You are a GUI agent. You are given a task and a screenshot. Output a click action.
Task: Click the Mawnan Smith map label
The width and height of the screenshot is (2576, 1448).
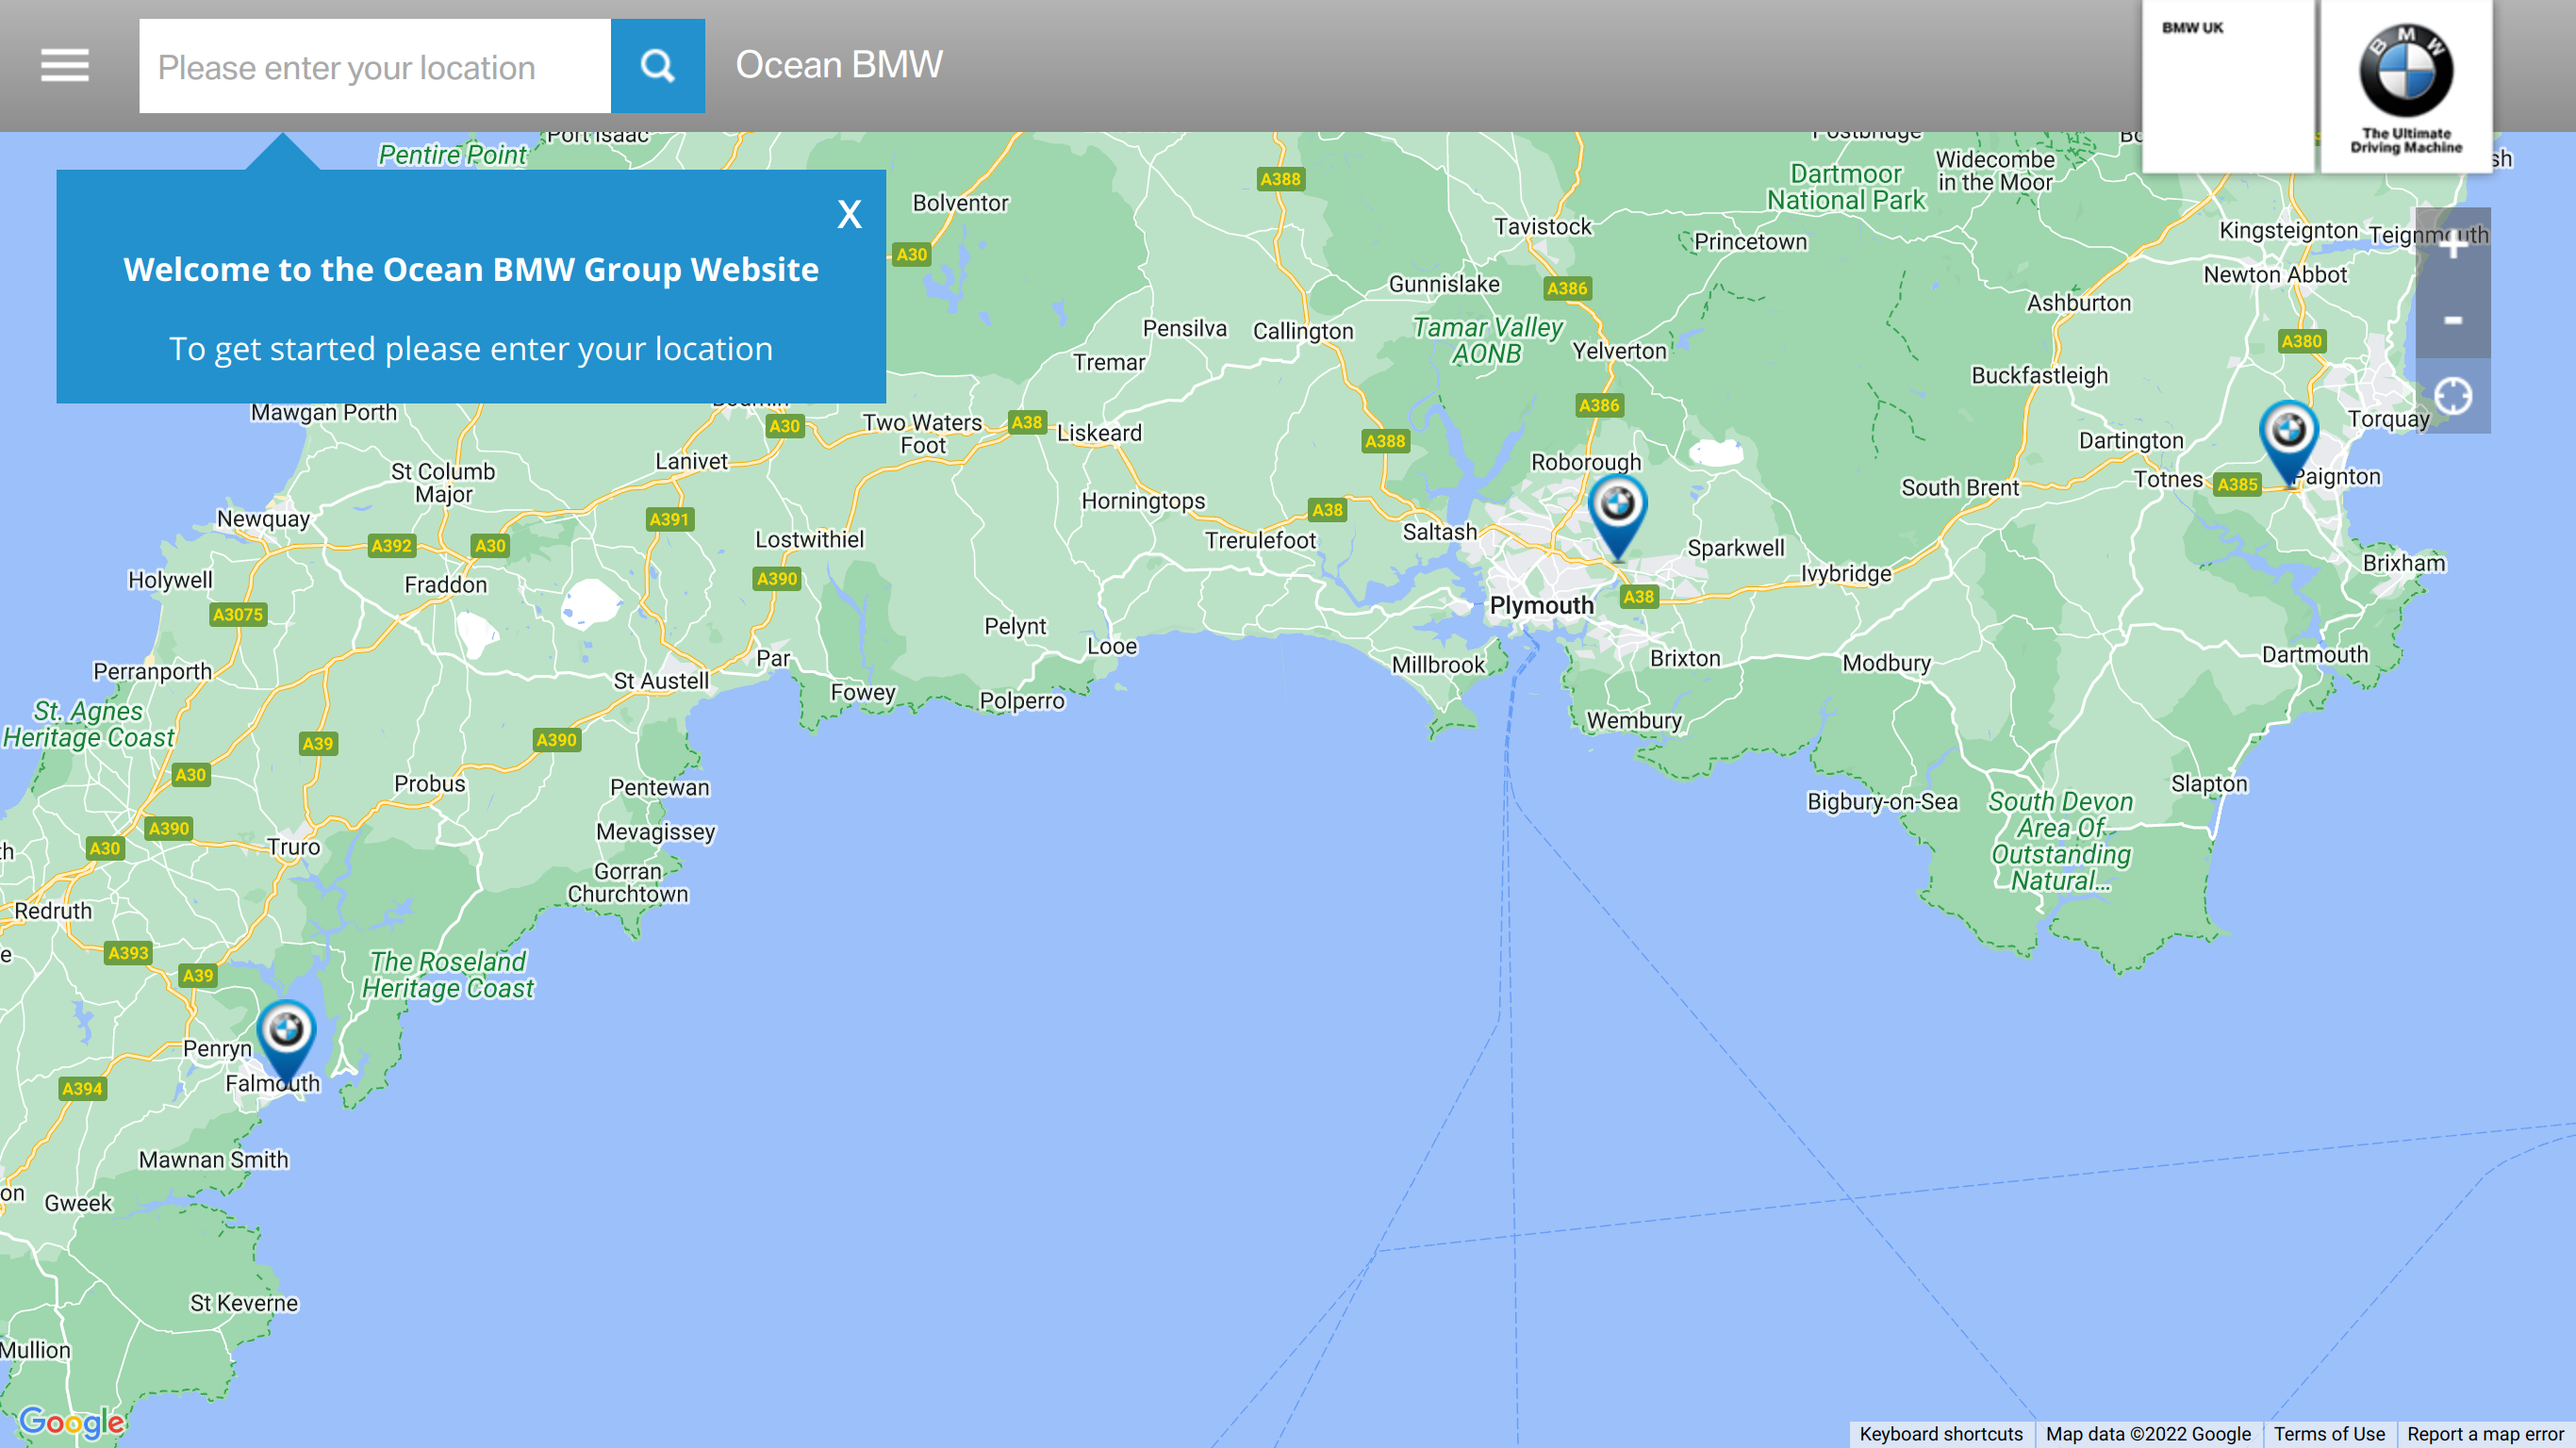point(213,1160)
